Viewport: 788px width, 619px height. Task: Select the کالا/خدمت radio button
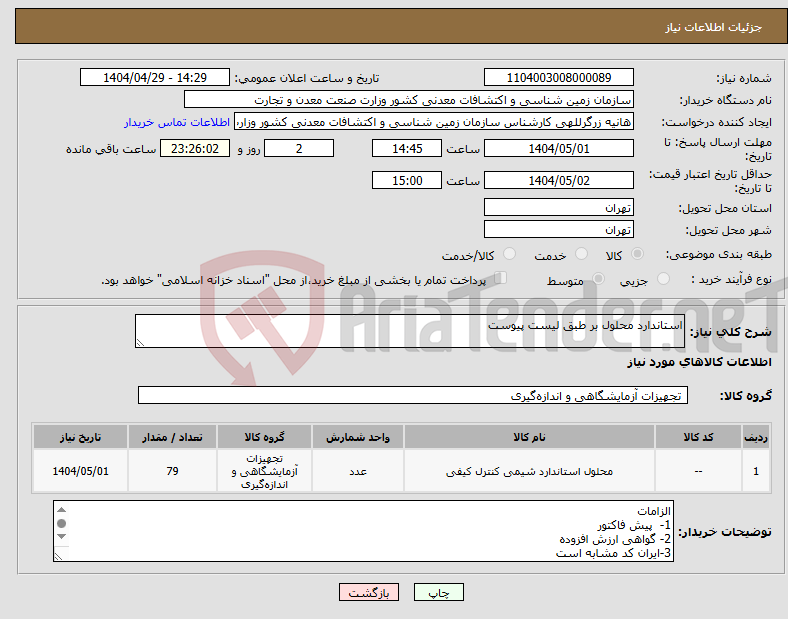pyautogui.click(x=509, y=254)
